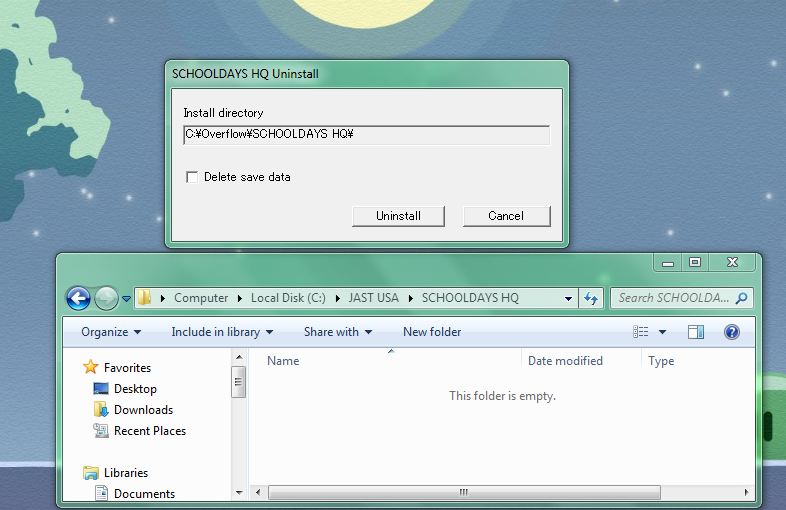Expand the Share with dropdown

[x=337, y=332]
